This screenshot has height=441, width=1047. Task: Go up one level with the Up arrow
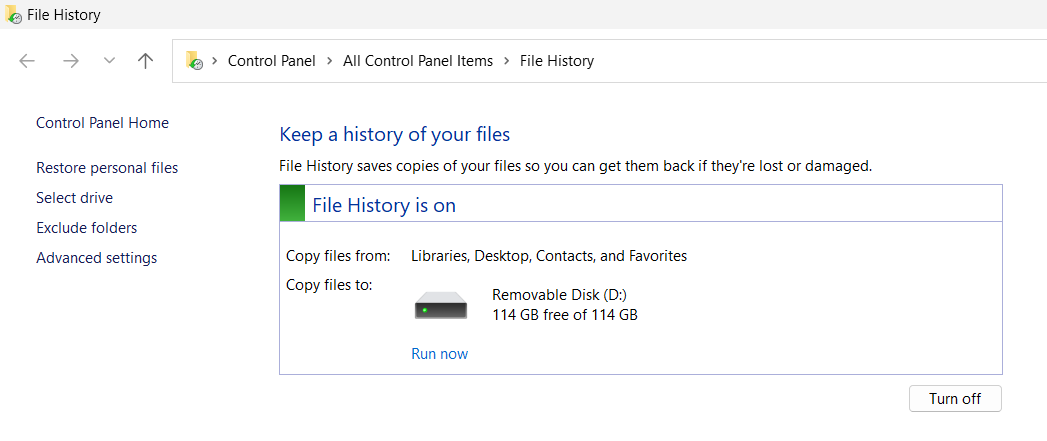click(x=145, y=61)
